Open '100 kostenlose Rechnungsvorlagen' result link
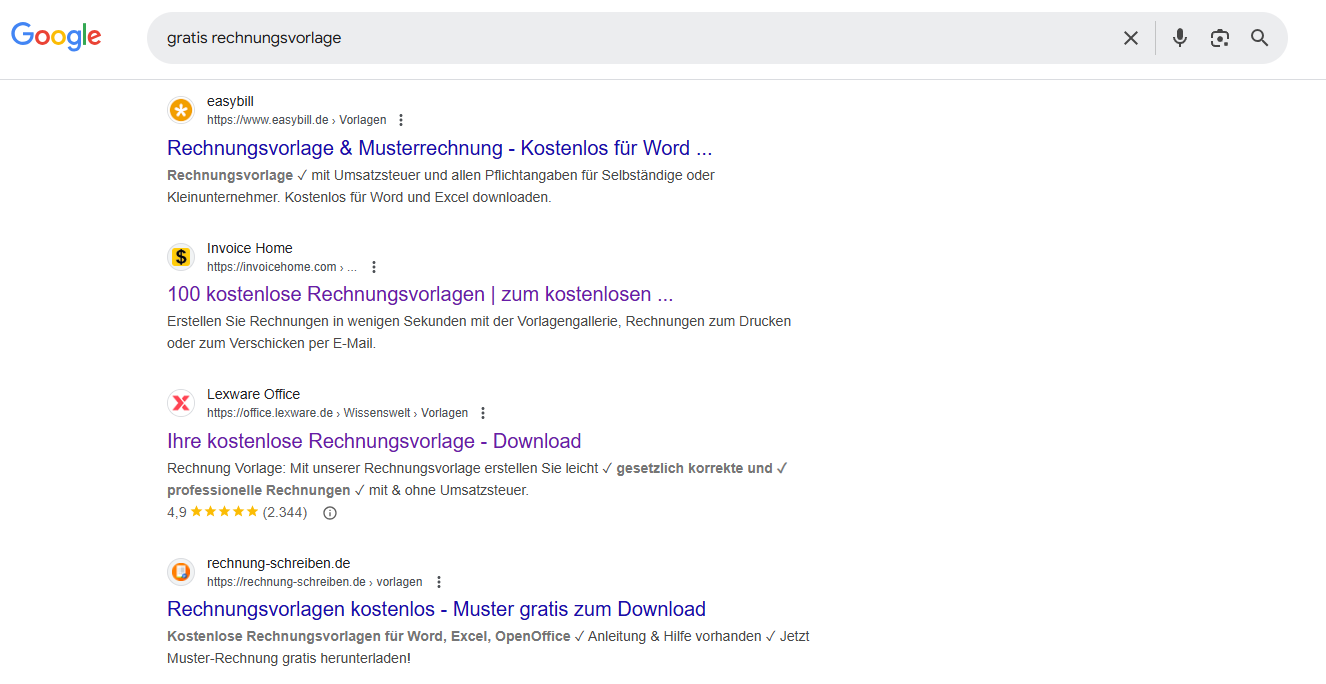 tap(420, 295)
